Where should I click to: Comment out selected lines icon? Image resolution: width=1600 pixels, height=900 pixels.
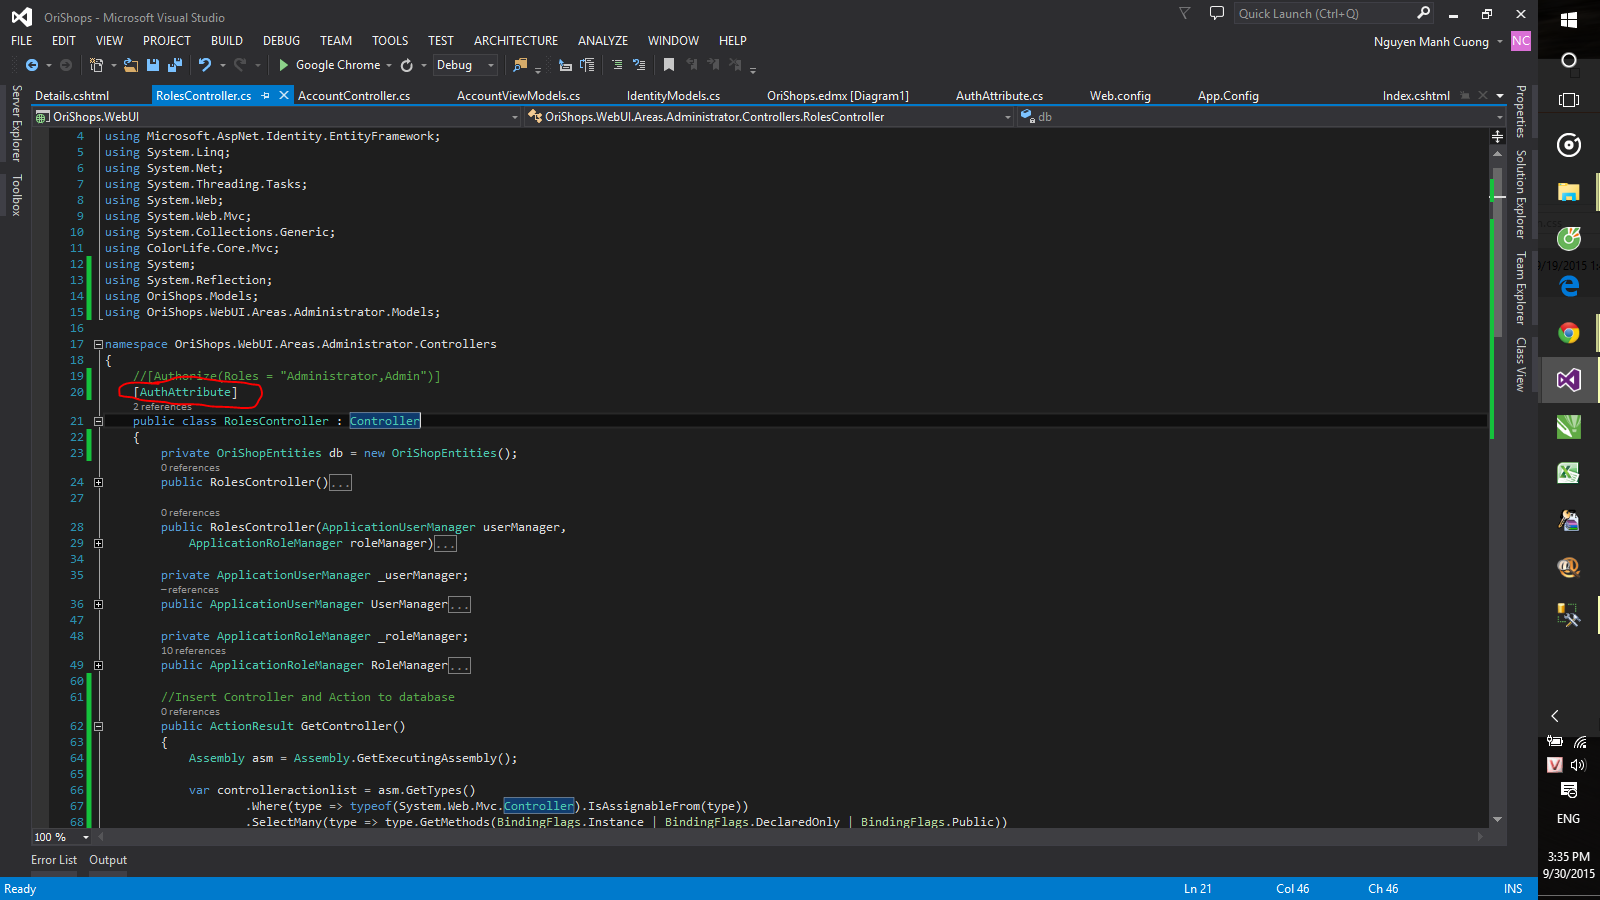tap(617, 65)
